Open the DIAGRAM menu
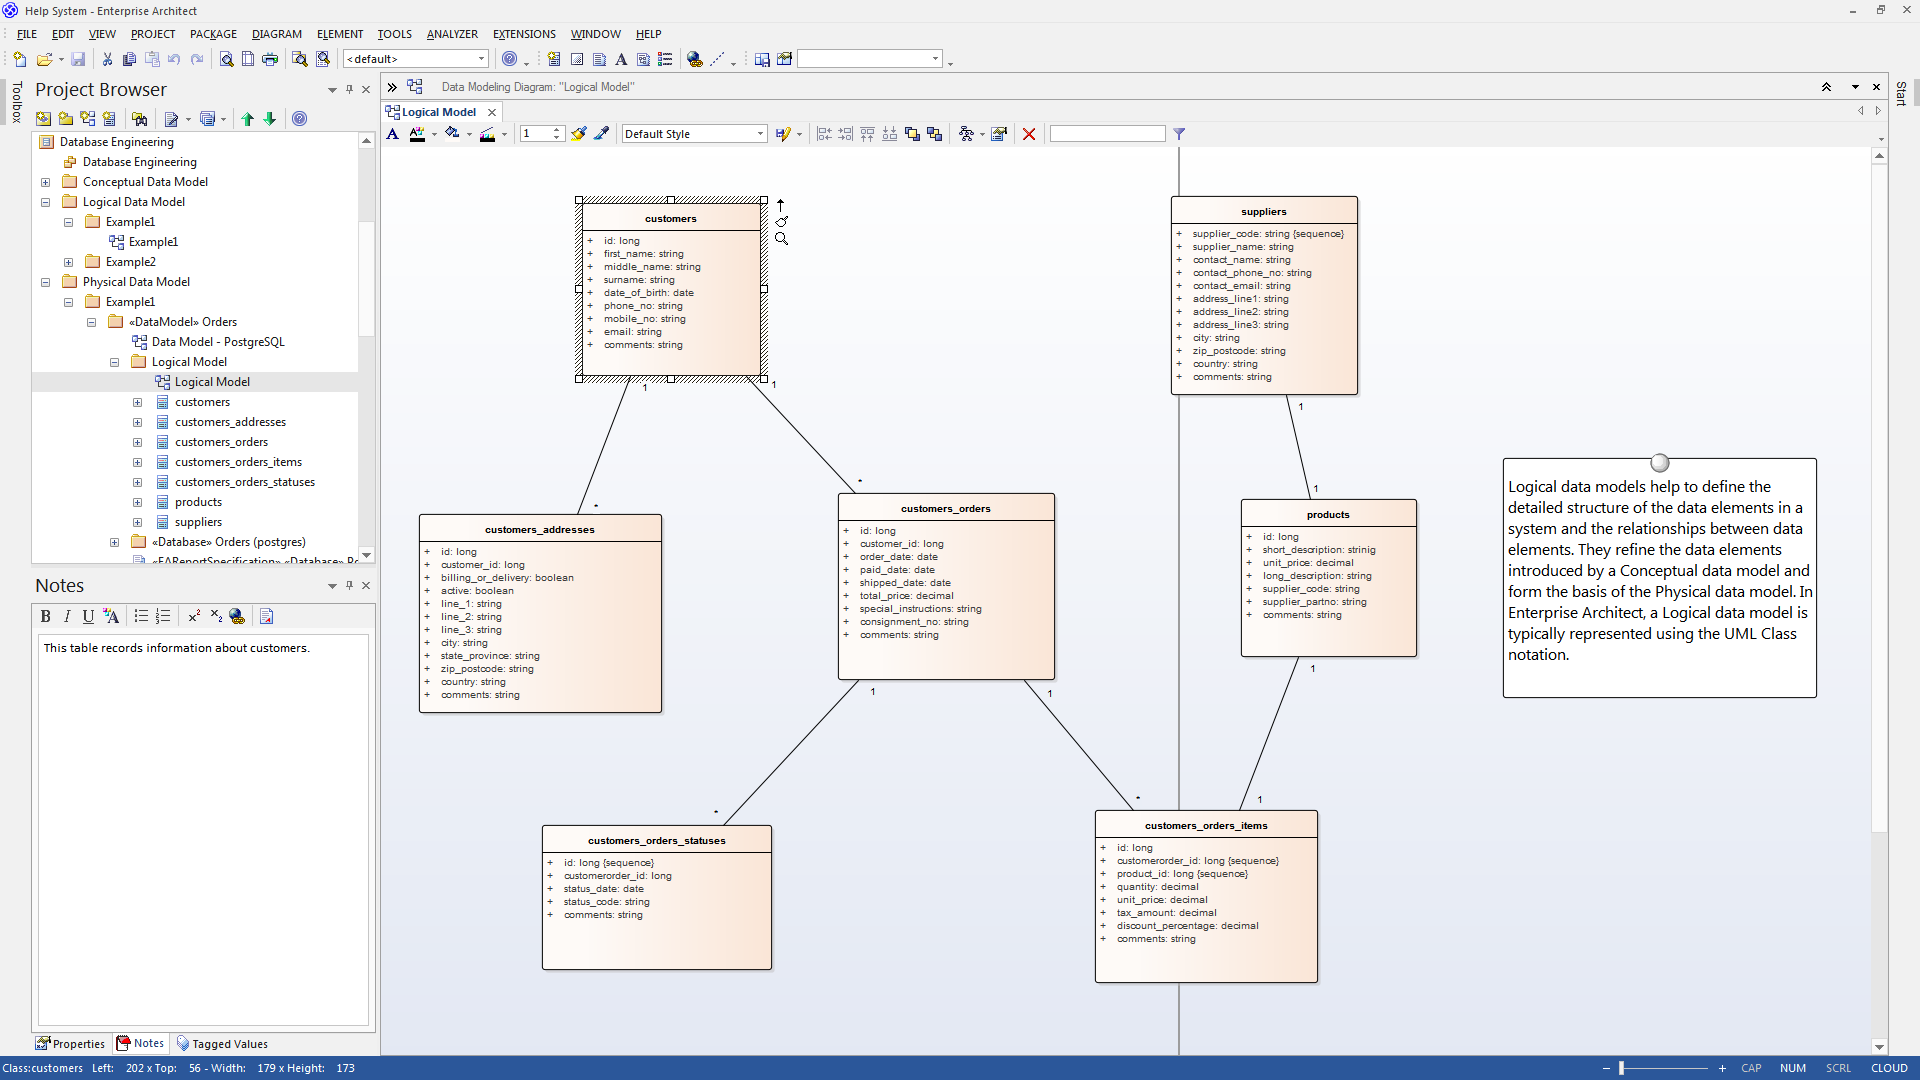 [x=276, y=34]
